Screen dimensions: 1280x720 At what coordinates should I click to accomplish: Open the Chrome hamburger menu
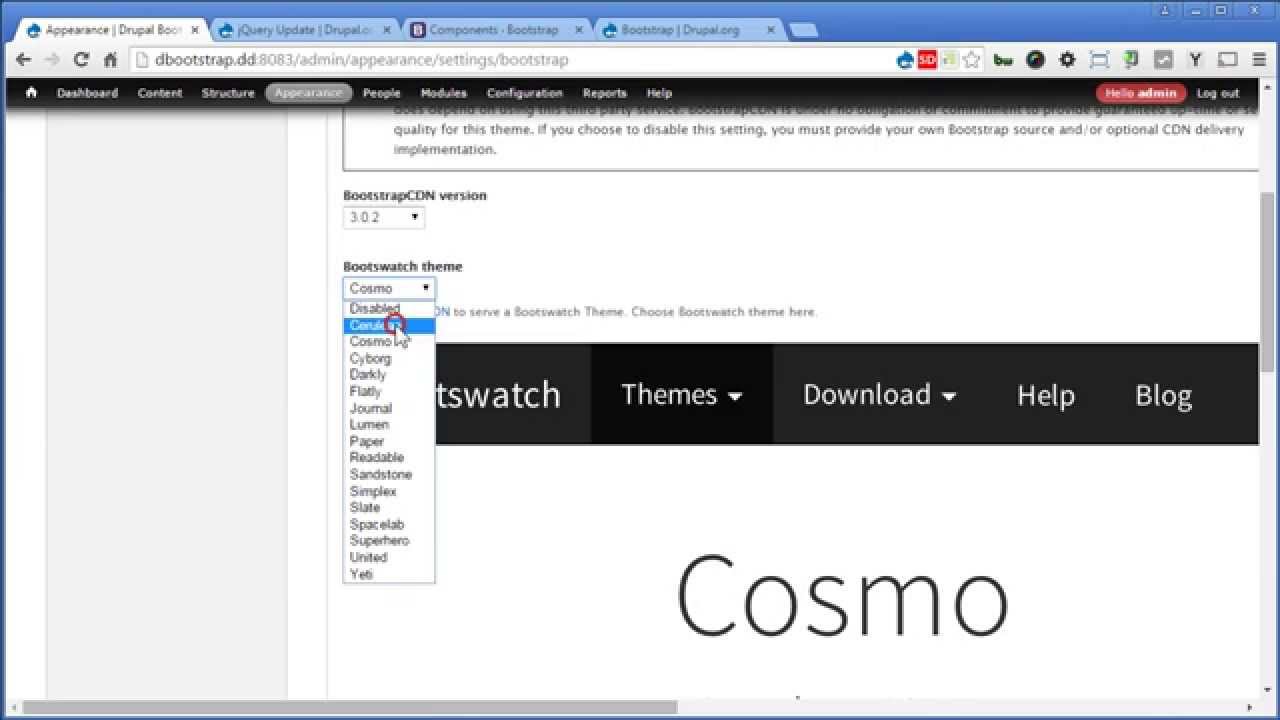1259,60
